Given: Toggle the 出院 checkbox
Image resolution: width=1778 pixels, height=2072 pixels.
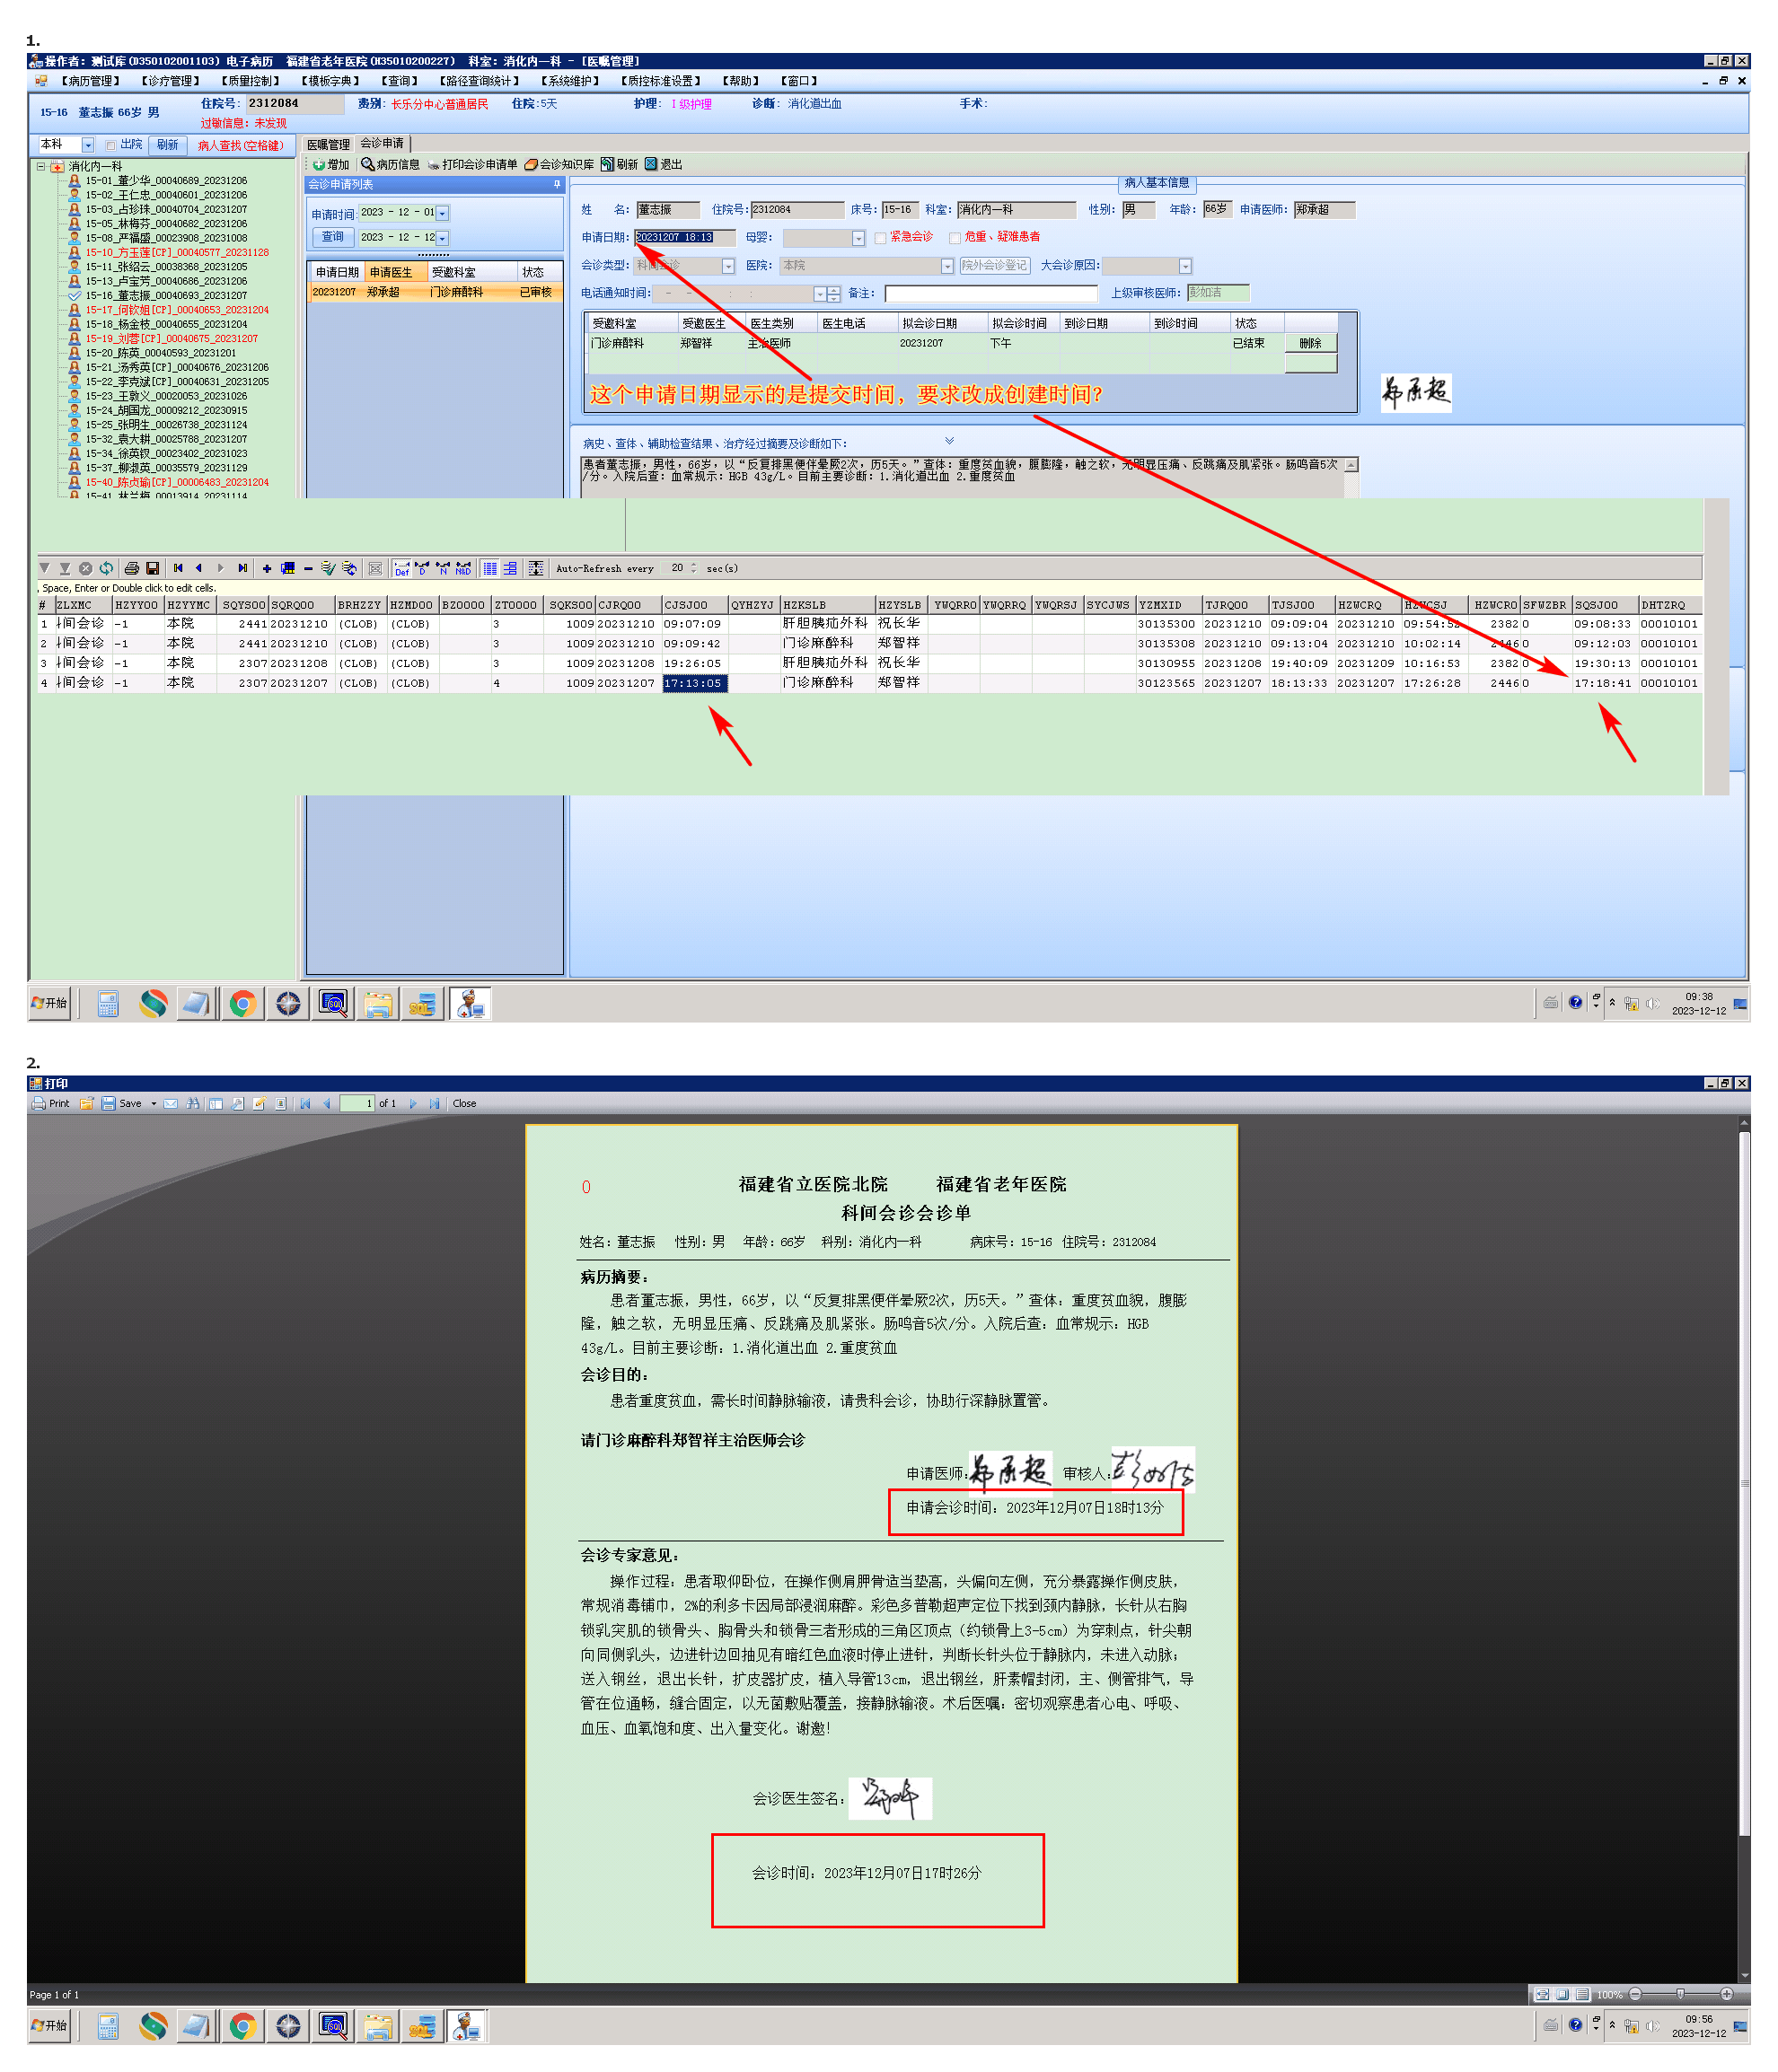Looking at the screenshot, I should (111, 146).
